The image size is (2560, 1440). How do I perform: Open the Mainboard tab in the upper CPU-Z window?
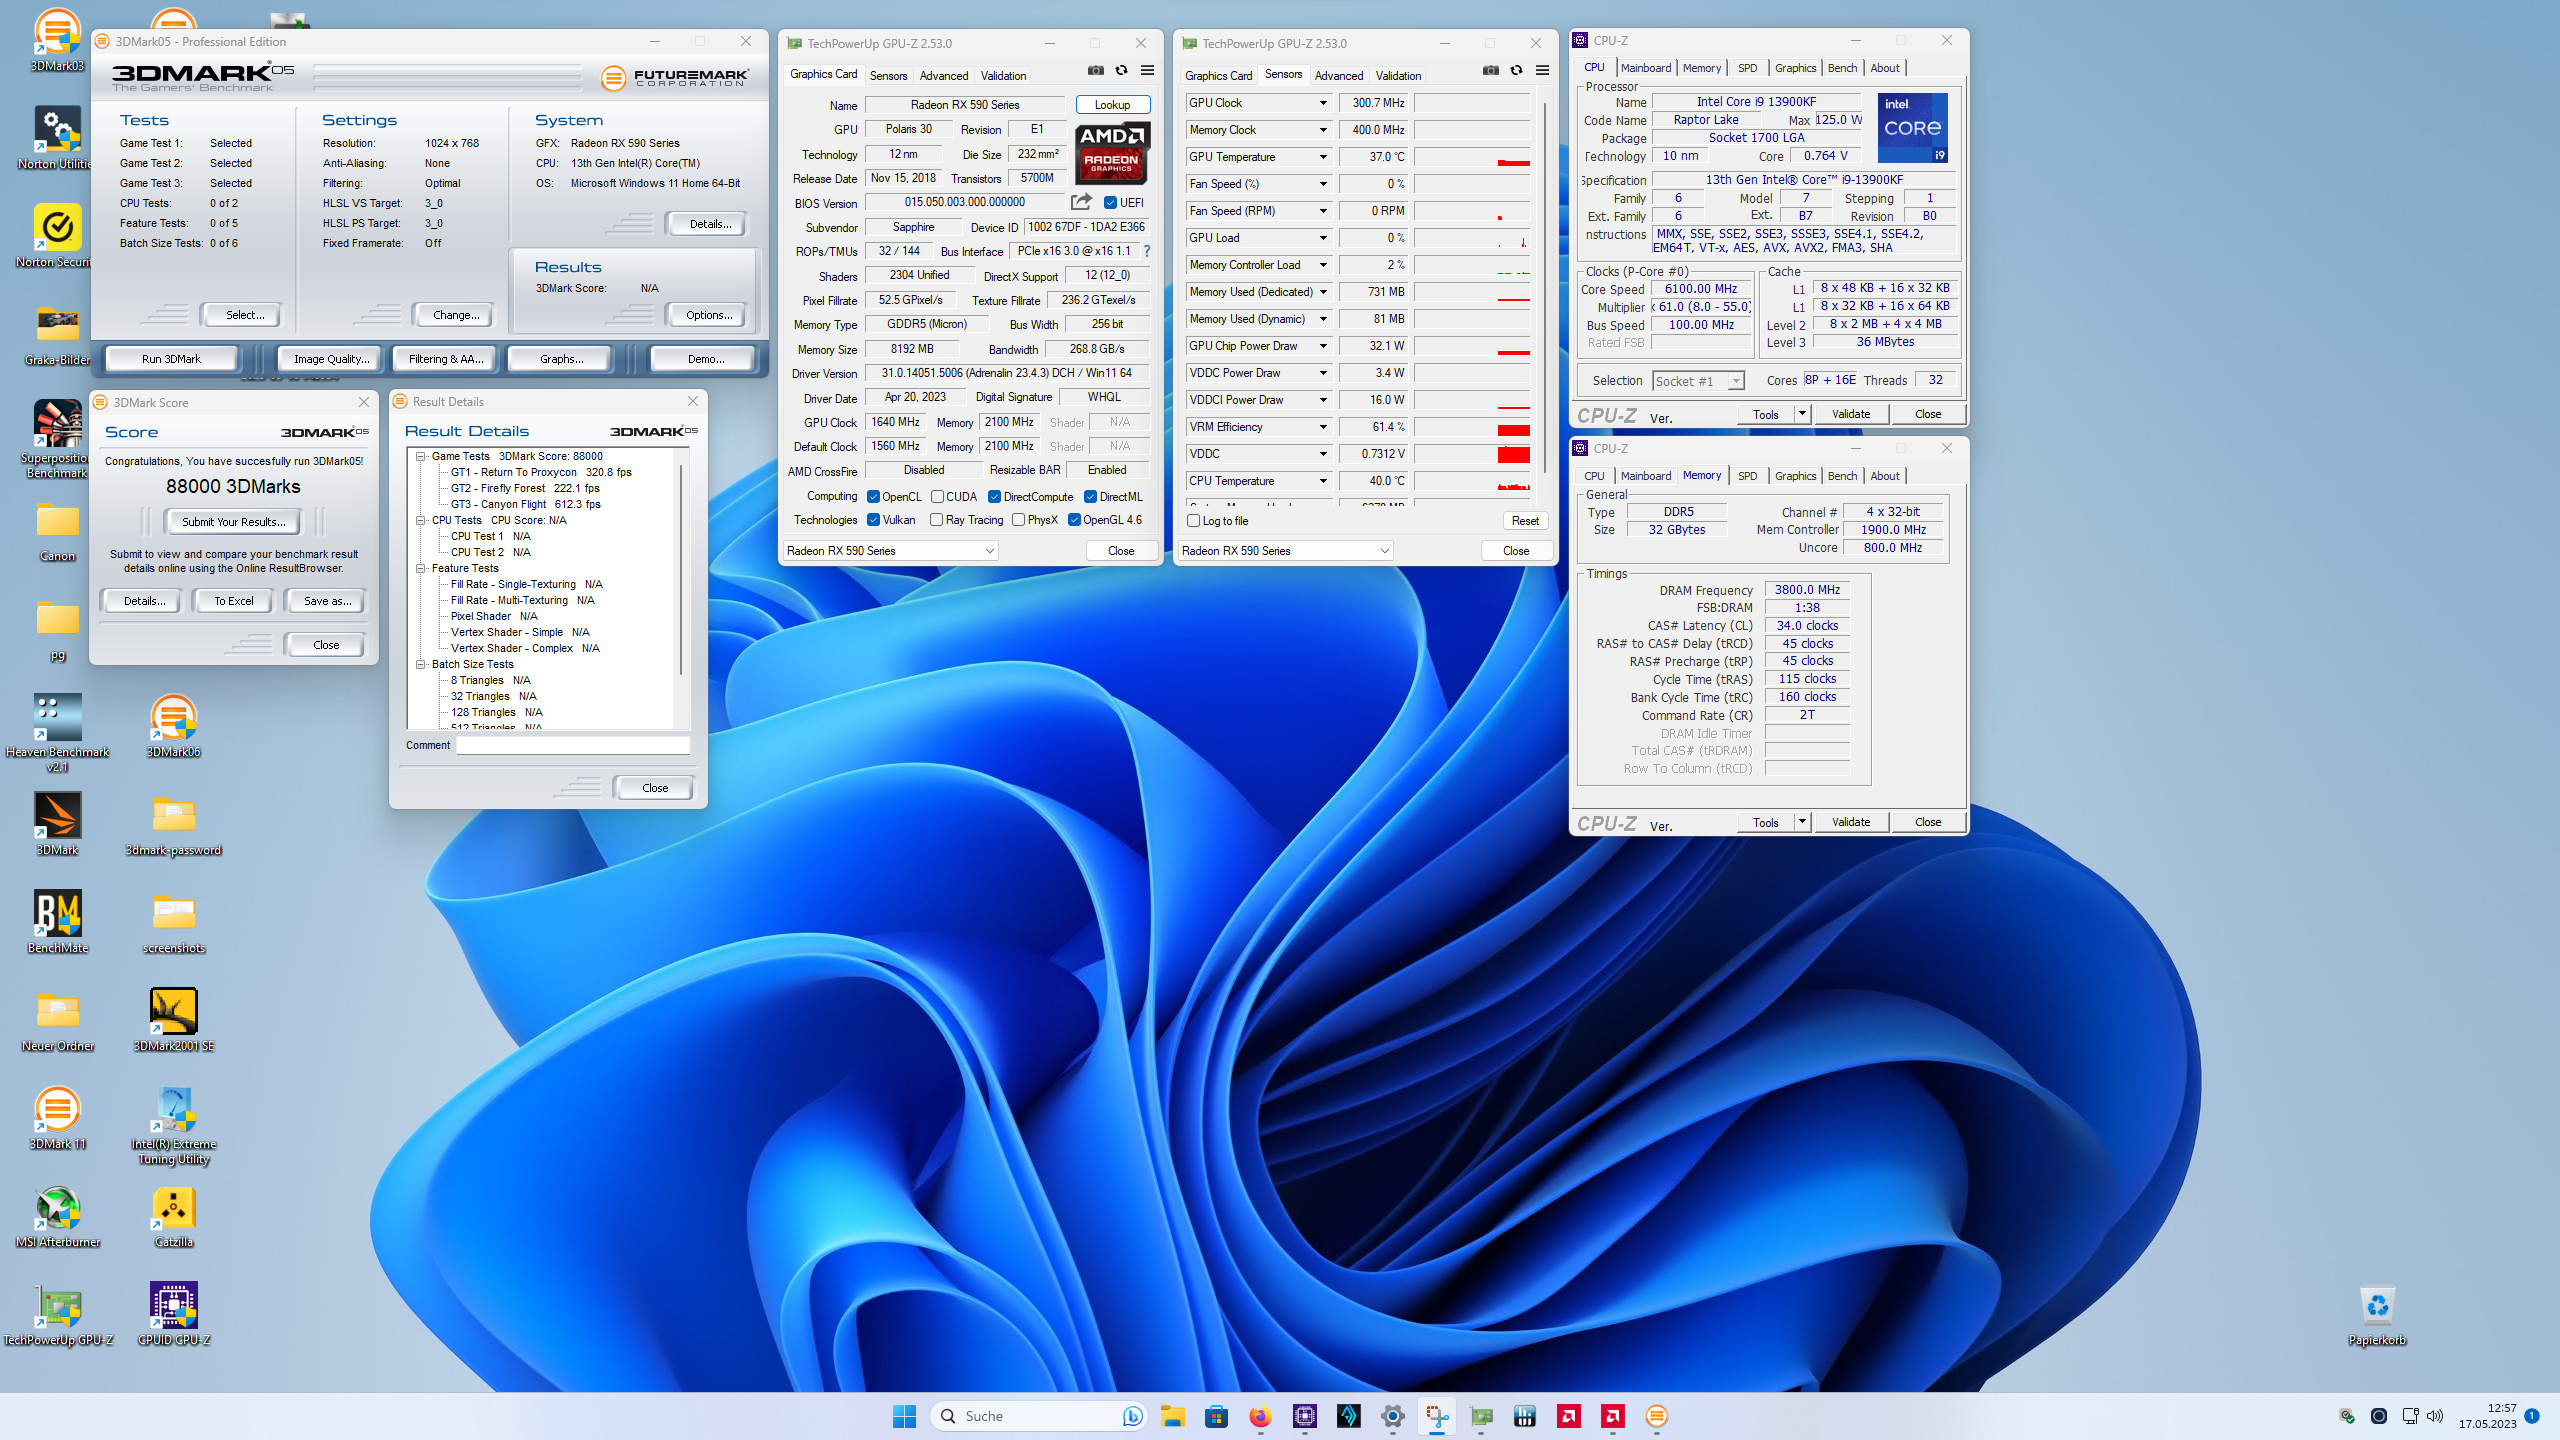click(x=1646, y=68)
